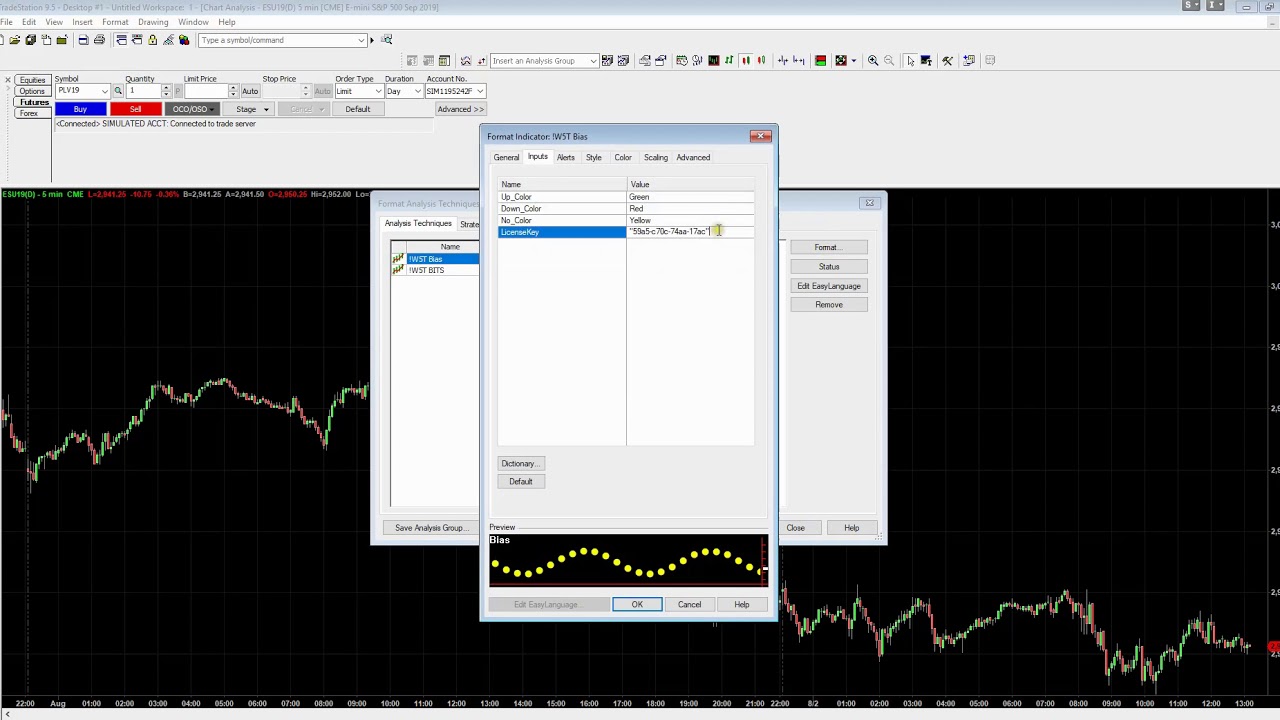Switch to Scaling tab
The image size is (1280, 720).
(x=656, y=157)
